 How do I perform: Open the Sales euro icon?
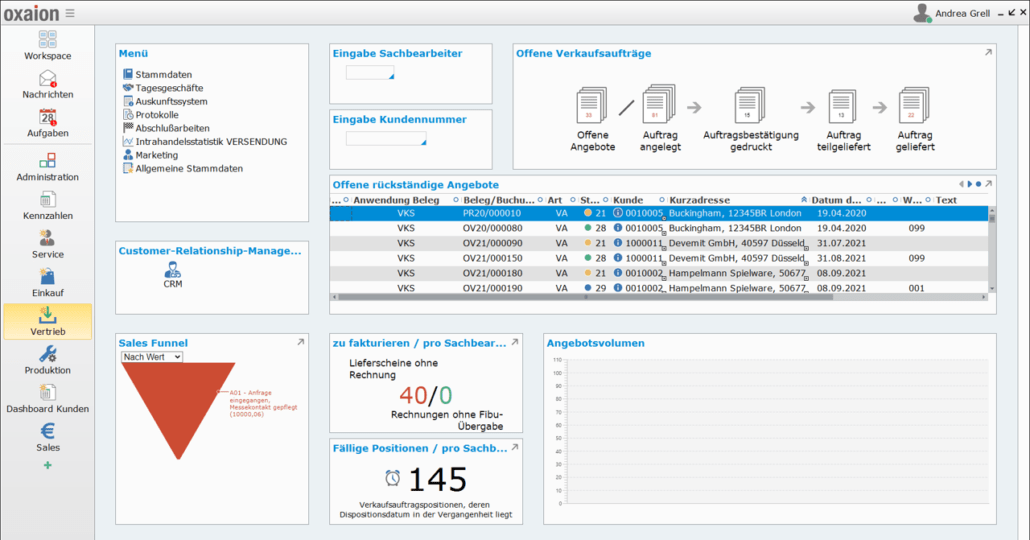(47, 431)
